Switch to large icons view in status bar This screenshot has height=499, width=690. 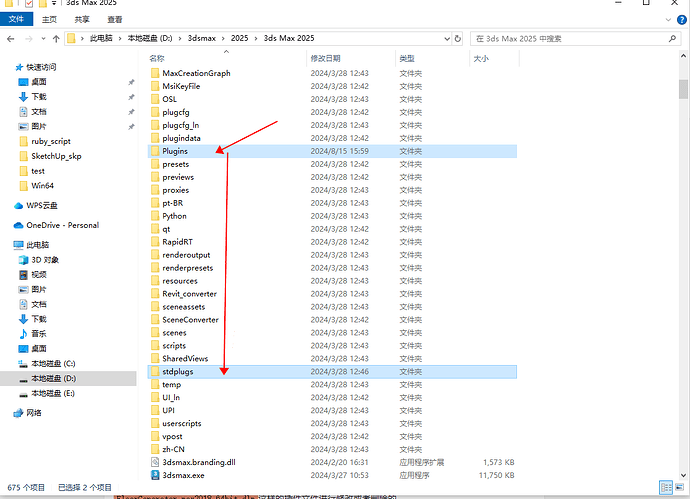click(678, 487)
